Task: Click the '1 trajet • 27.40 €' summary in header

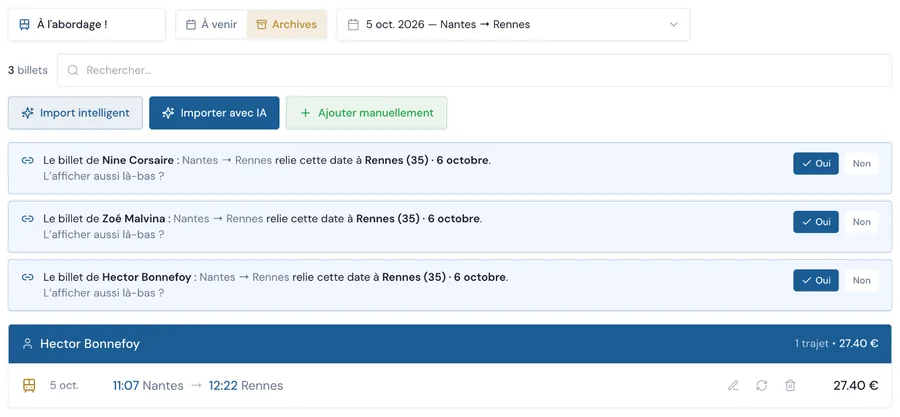Action: pyautogui.click(x=836, y=344)
